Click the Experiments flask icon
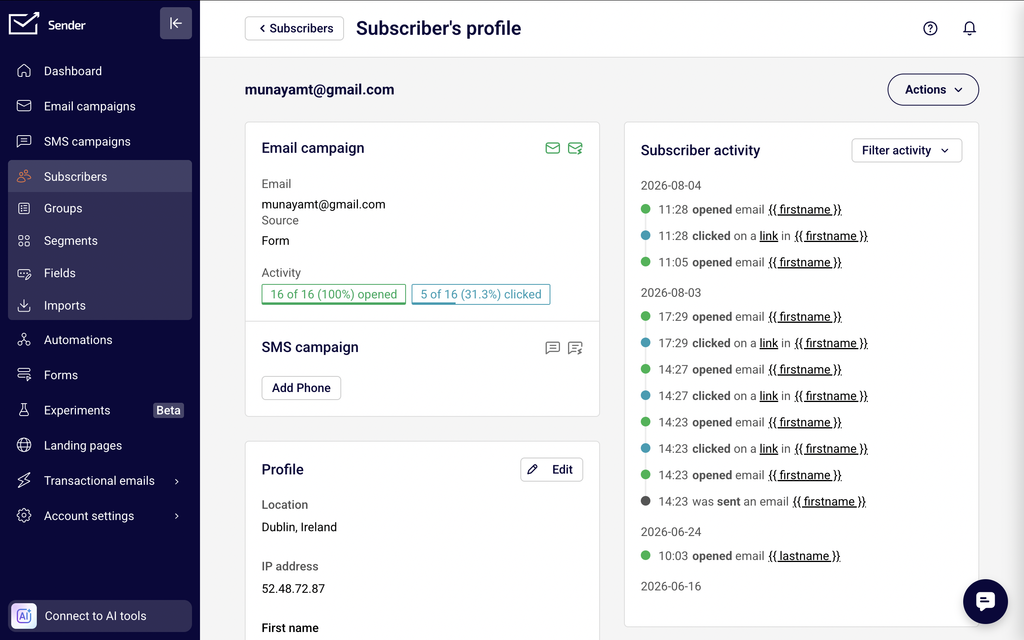Viewport: 1024px width, 640px height. coord(24,410)
